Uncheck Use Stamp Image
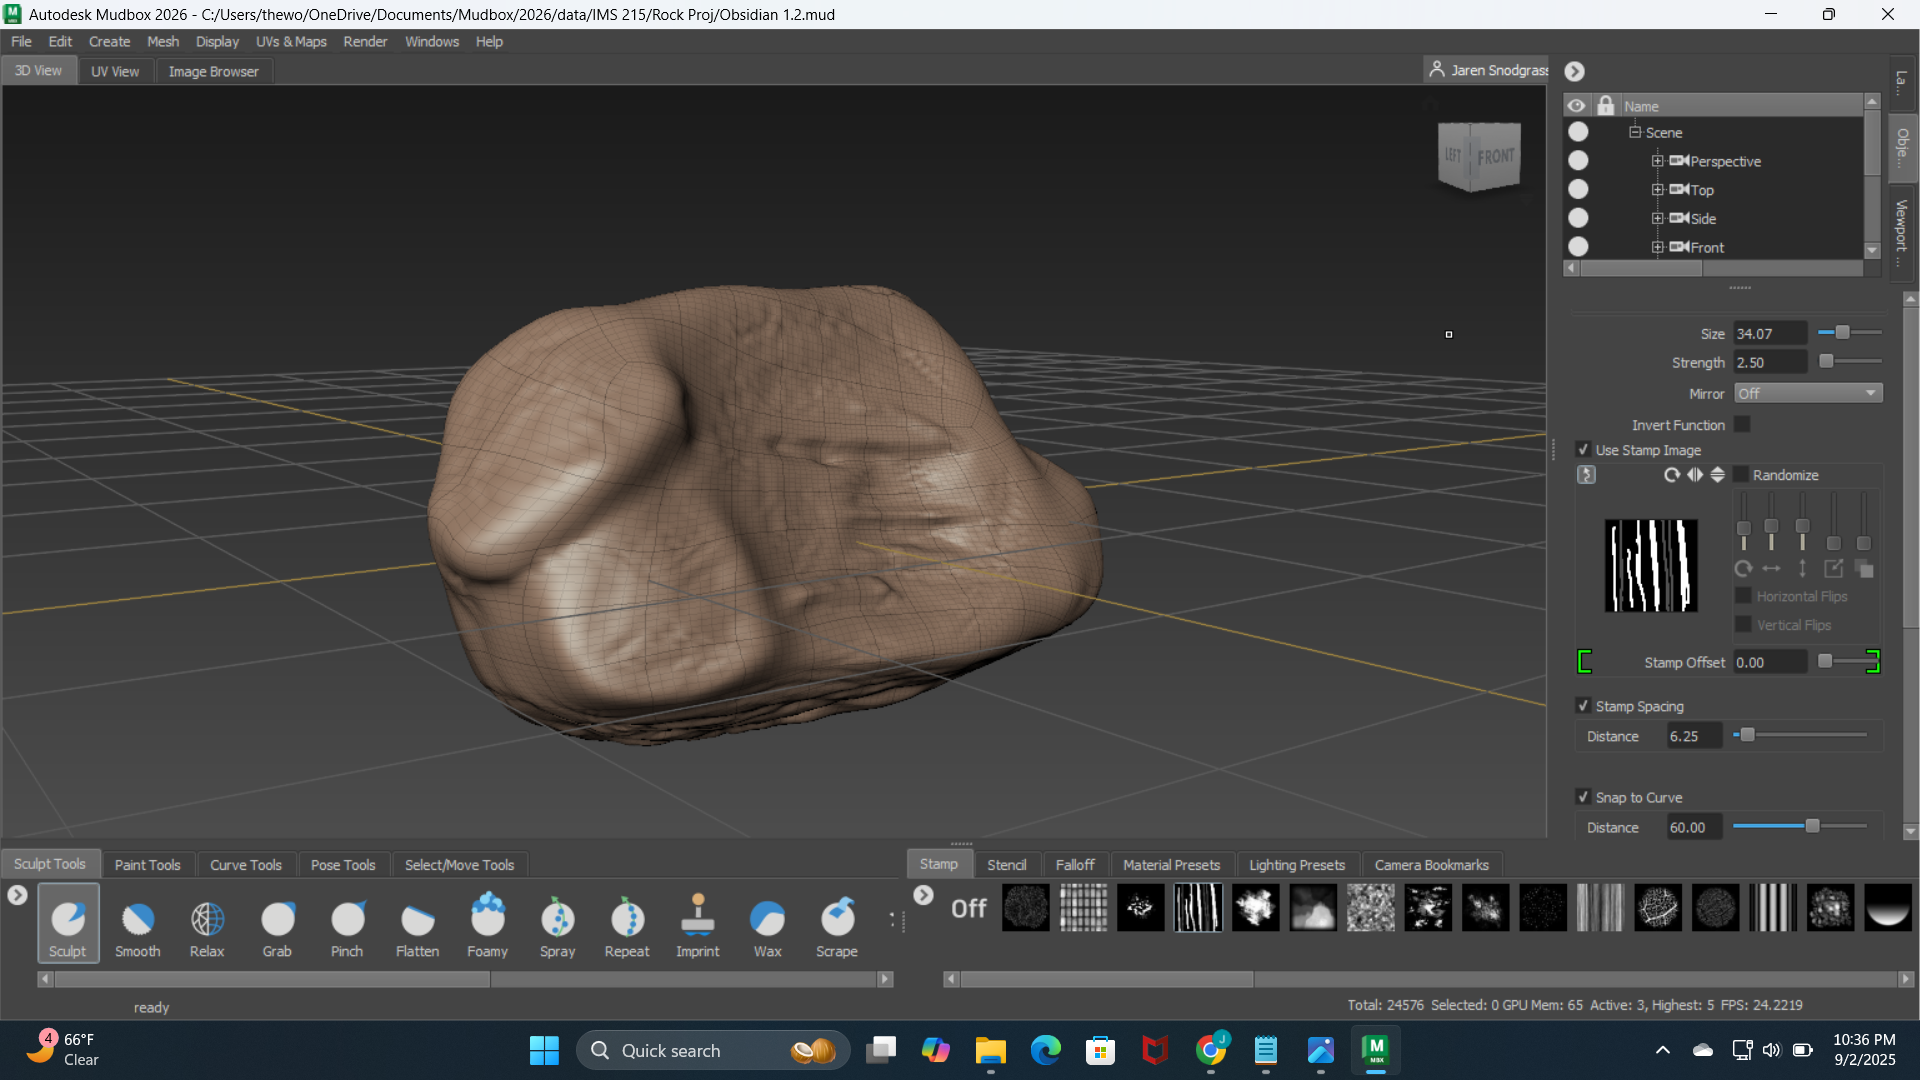The width and height of the screenshot is (1920, 1080). coord(1583,450)
